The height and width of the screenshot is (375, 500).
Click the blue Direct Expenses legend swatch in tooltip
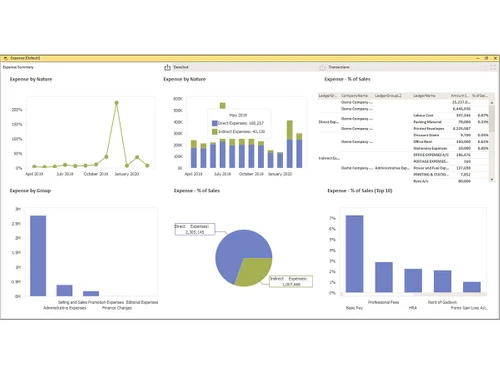click(215, 123)
